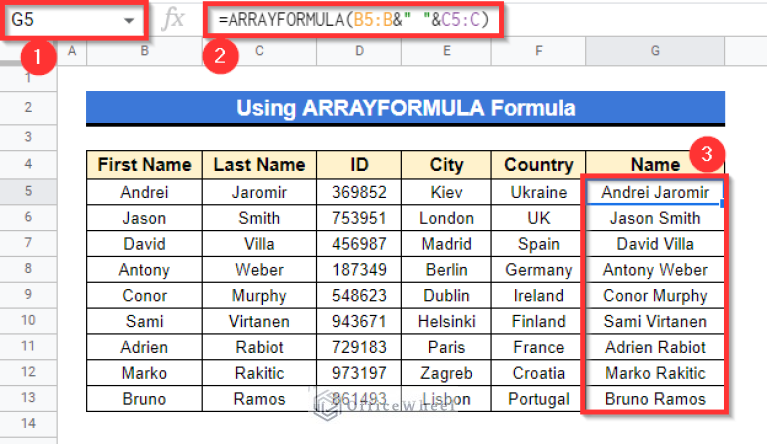The height and width of the screenshot is (444, 767).
Task: Click the ID cell 943671
Action: 359,322
